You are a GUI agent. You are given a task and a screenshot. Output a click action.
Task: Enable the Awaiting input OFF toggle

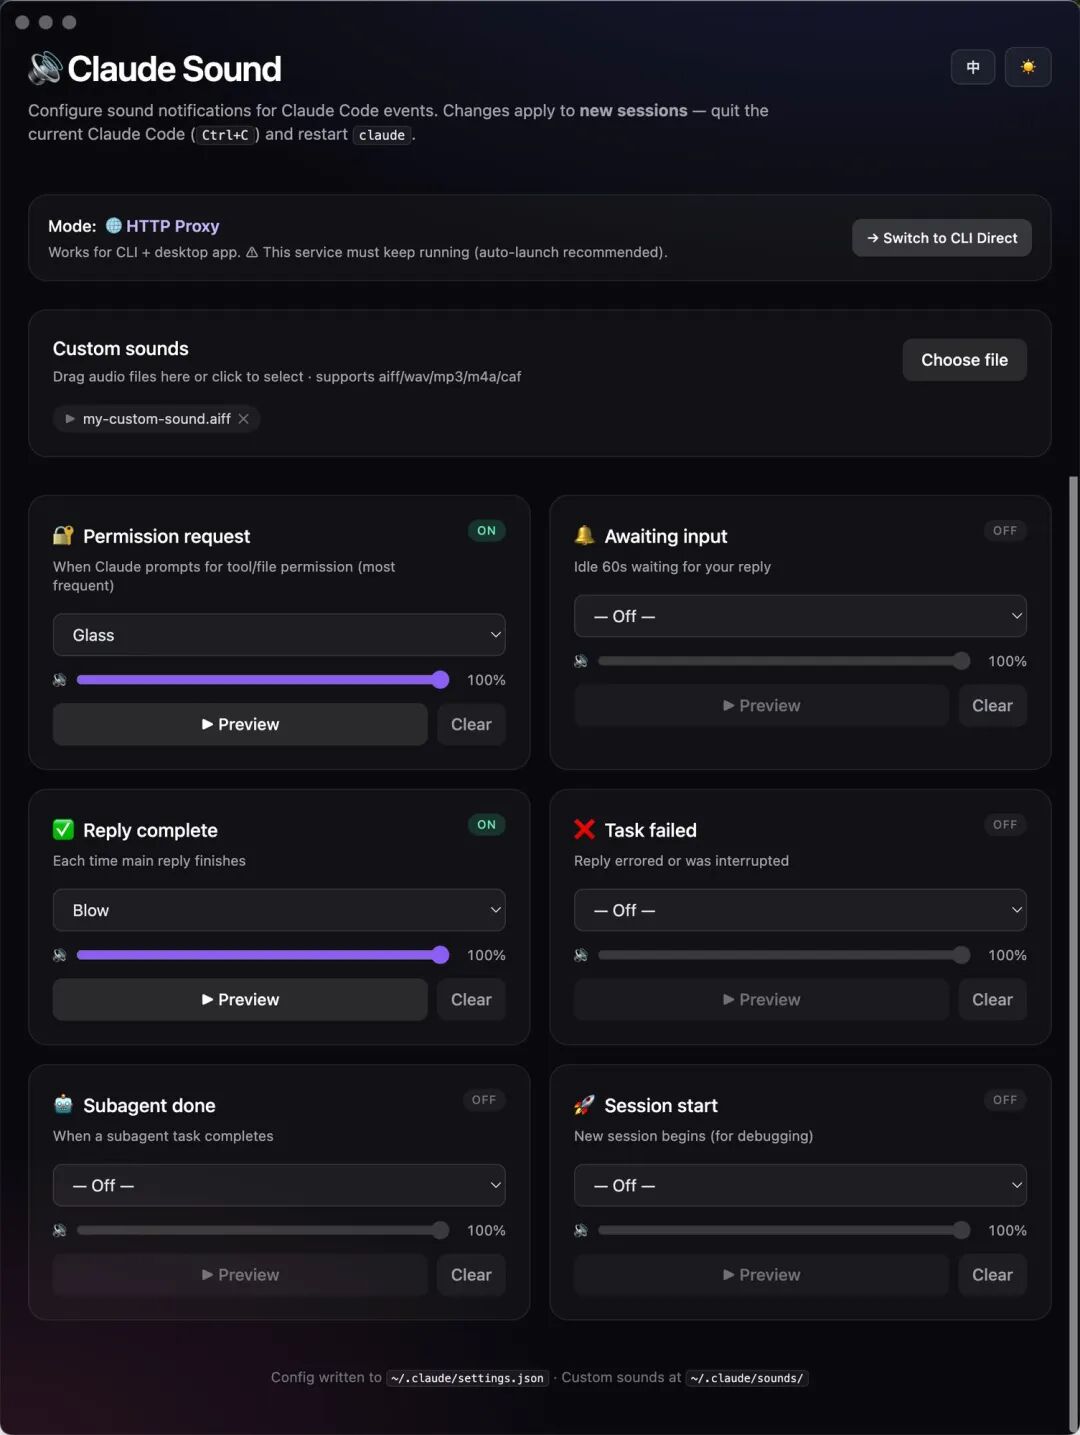point(1005,531)
